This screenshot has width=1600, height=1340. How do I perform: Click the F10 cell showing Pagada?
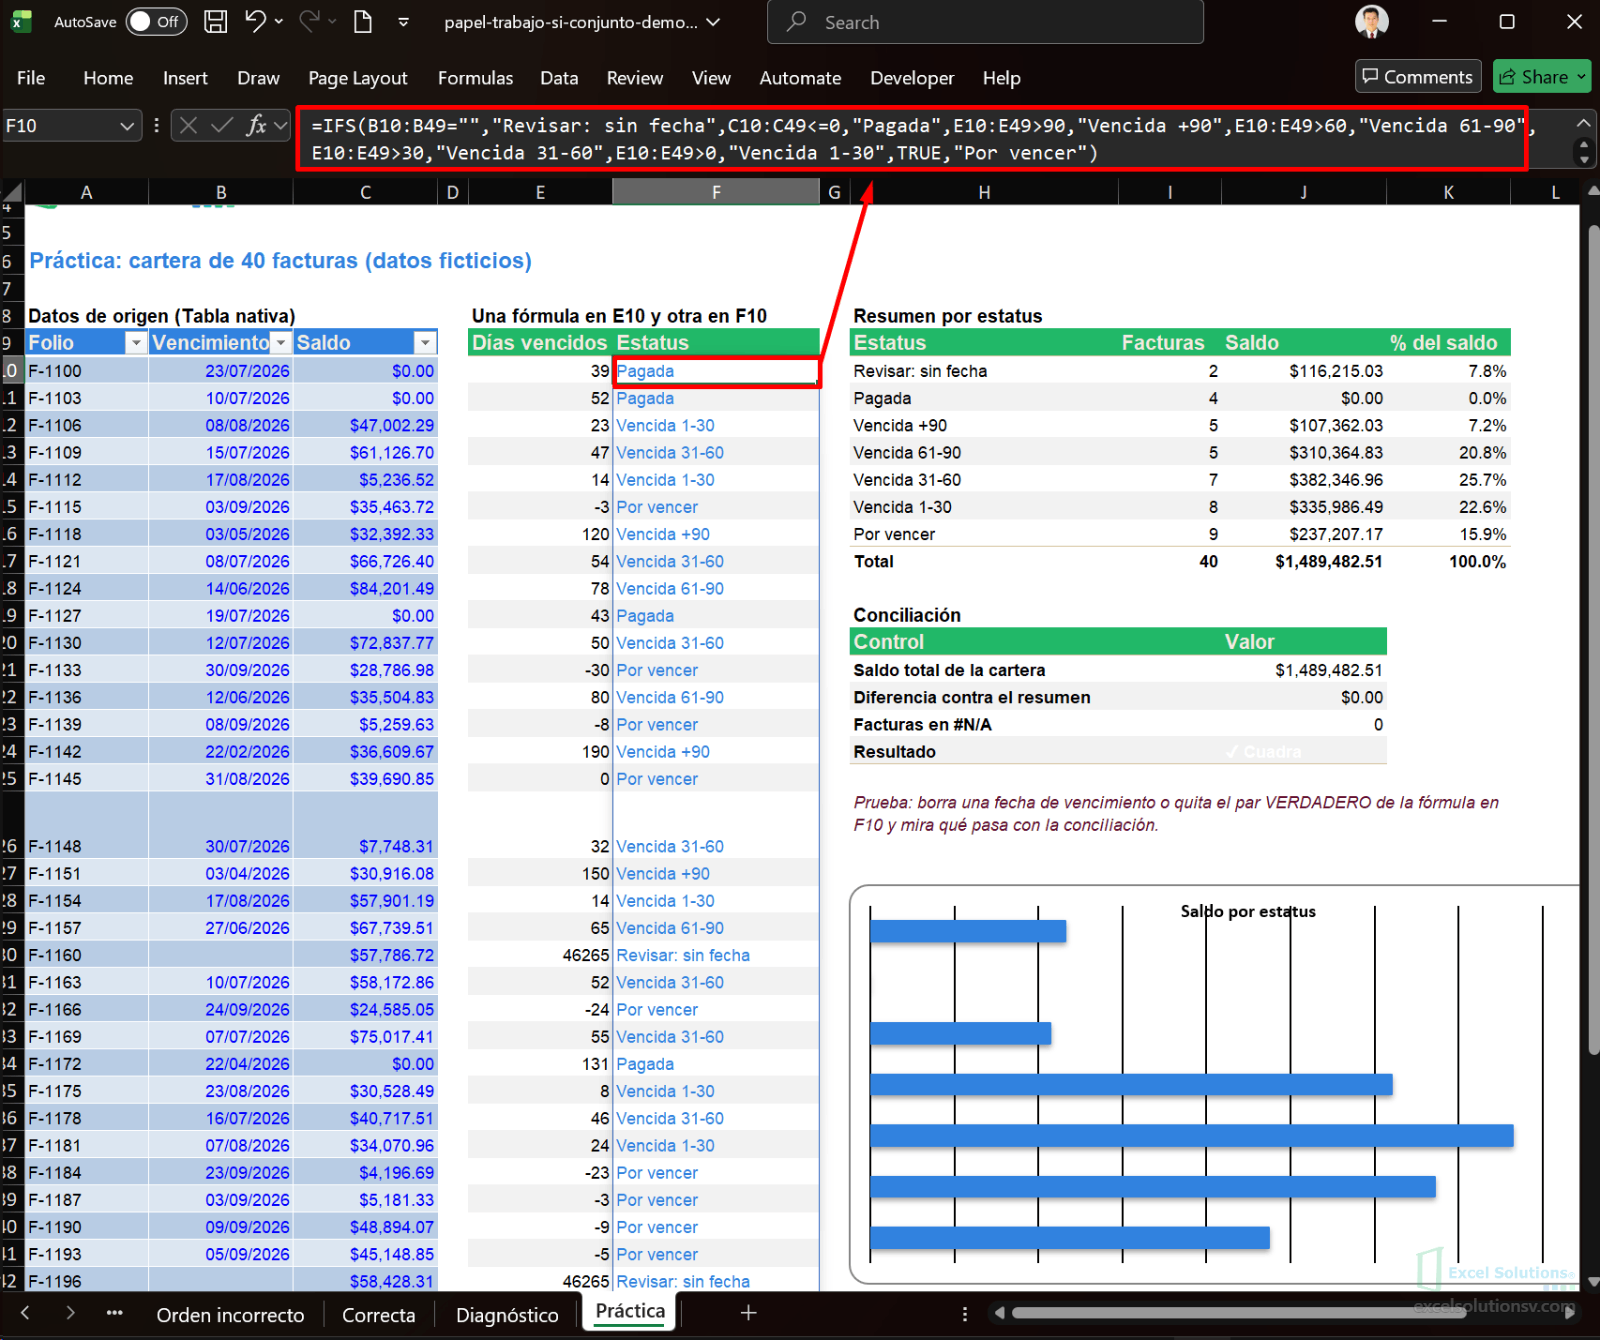[716, 371]
